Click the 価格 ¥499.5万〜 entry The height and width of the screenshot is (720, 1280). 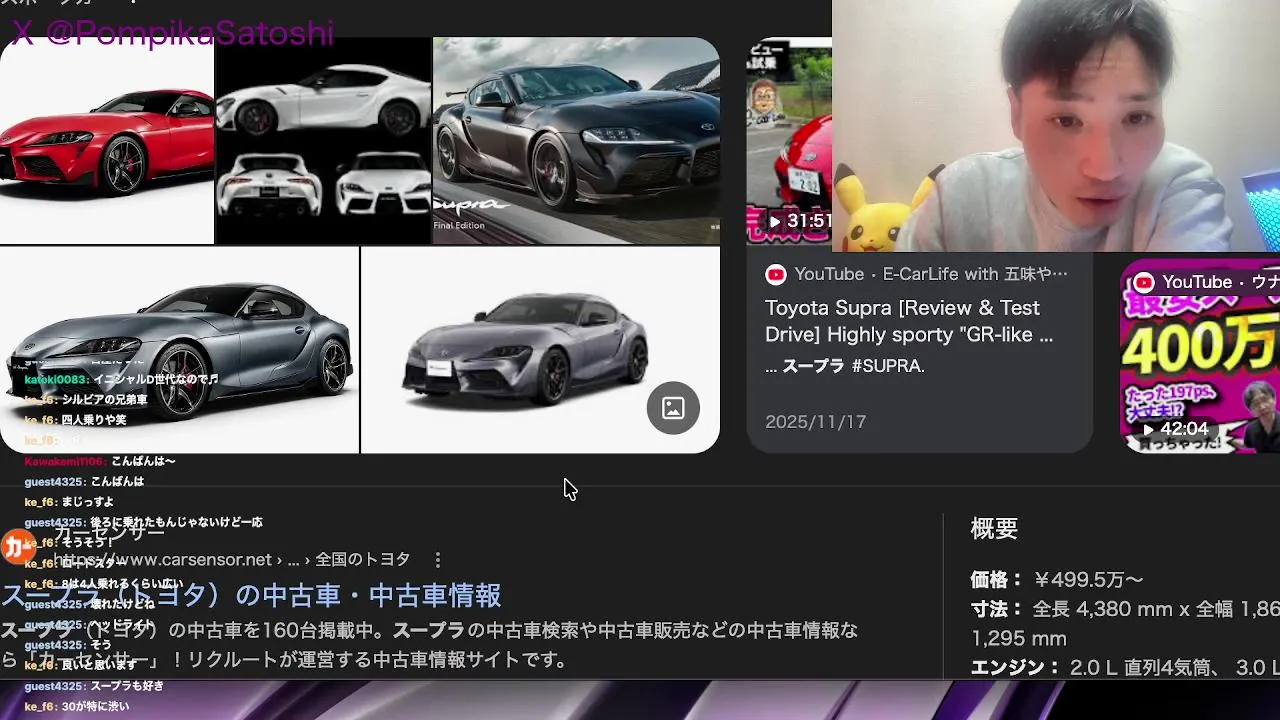[x=1057, y=579]
